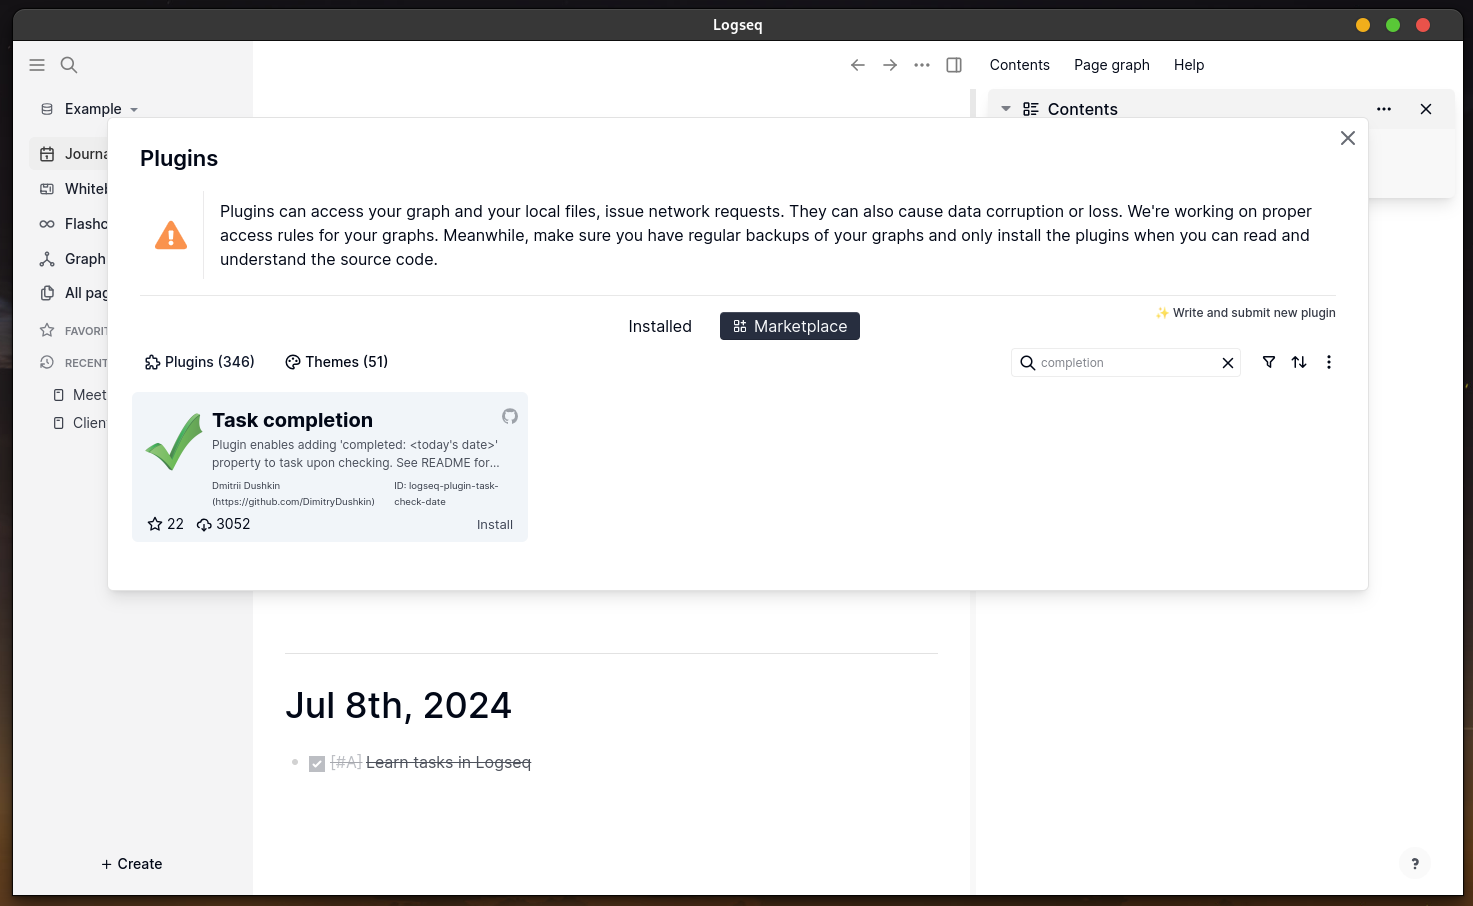Click the star rating showing 22

pyautogui.click(x=166, y=524)
